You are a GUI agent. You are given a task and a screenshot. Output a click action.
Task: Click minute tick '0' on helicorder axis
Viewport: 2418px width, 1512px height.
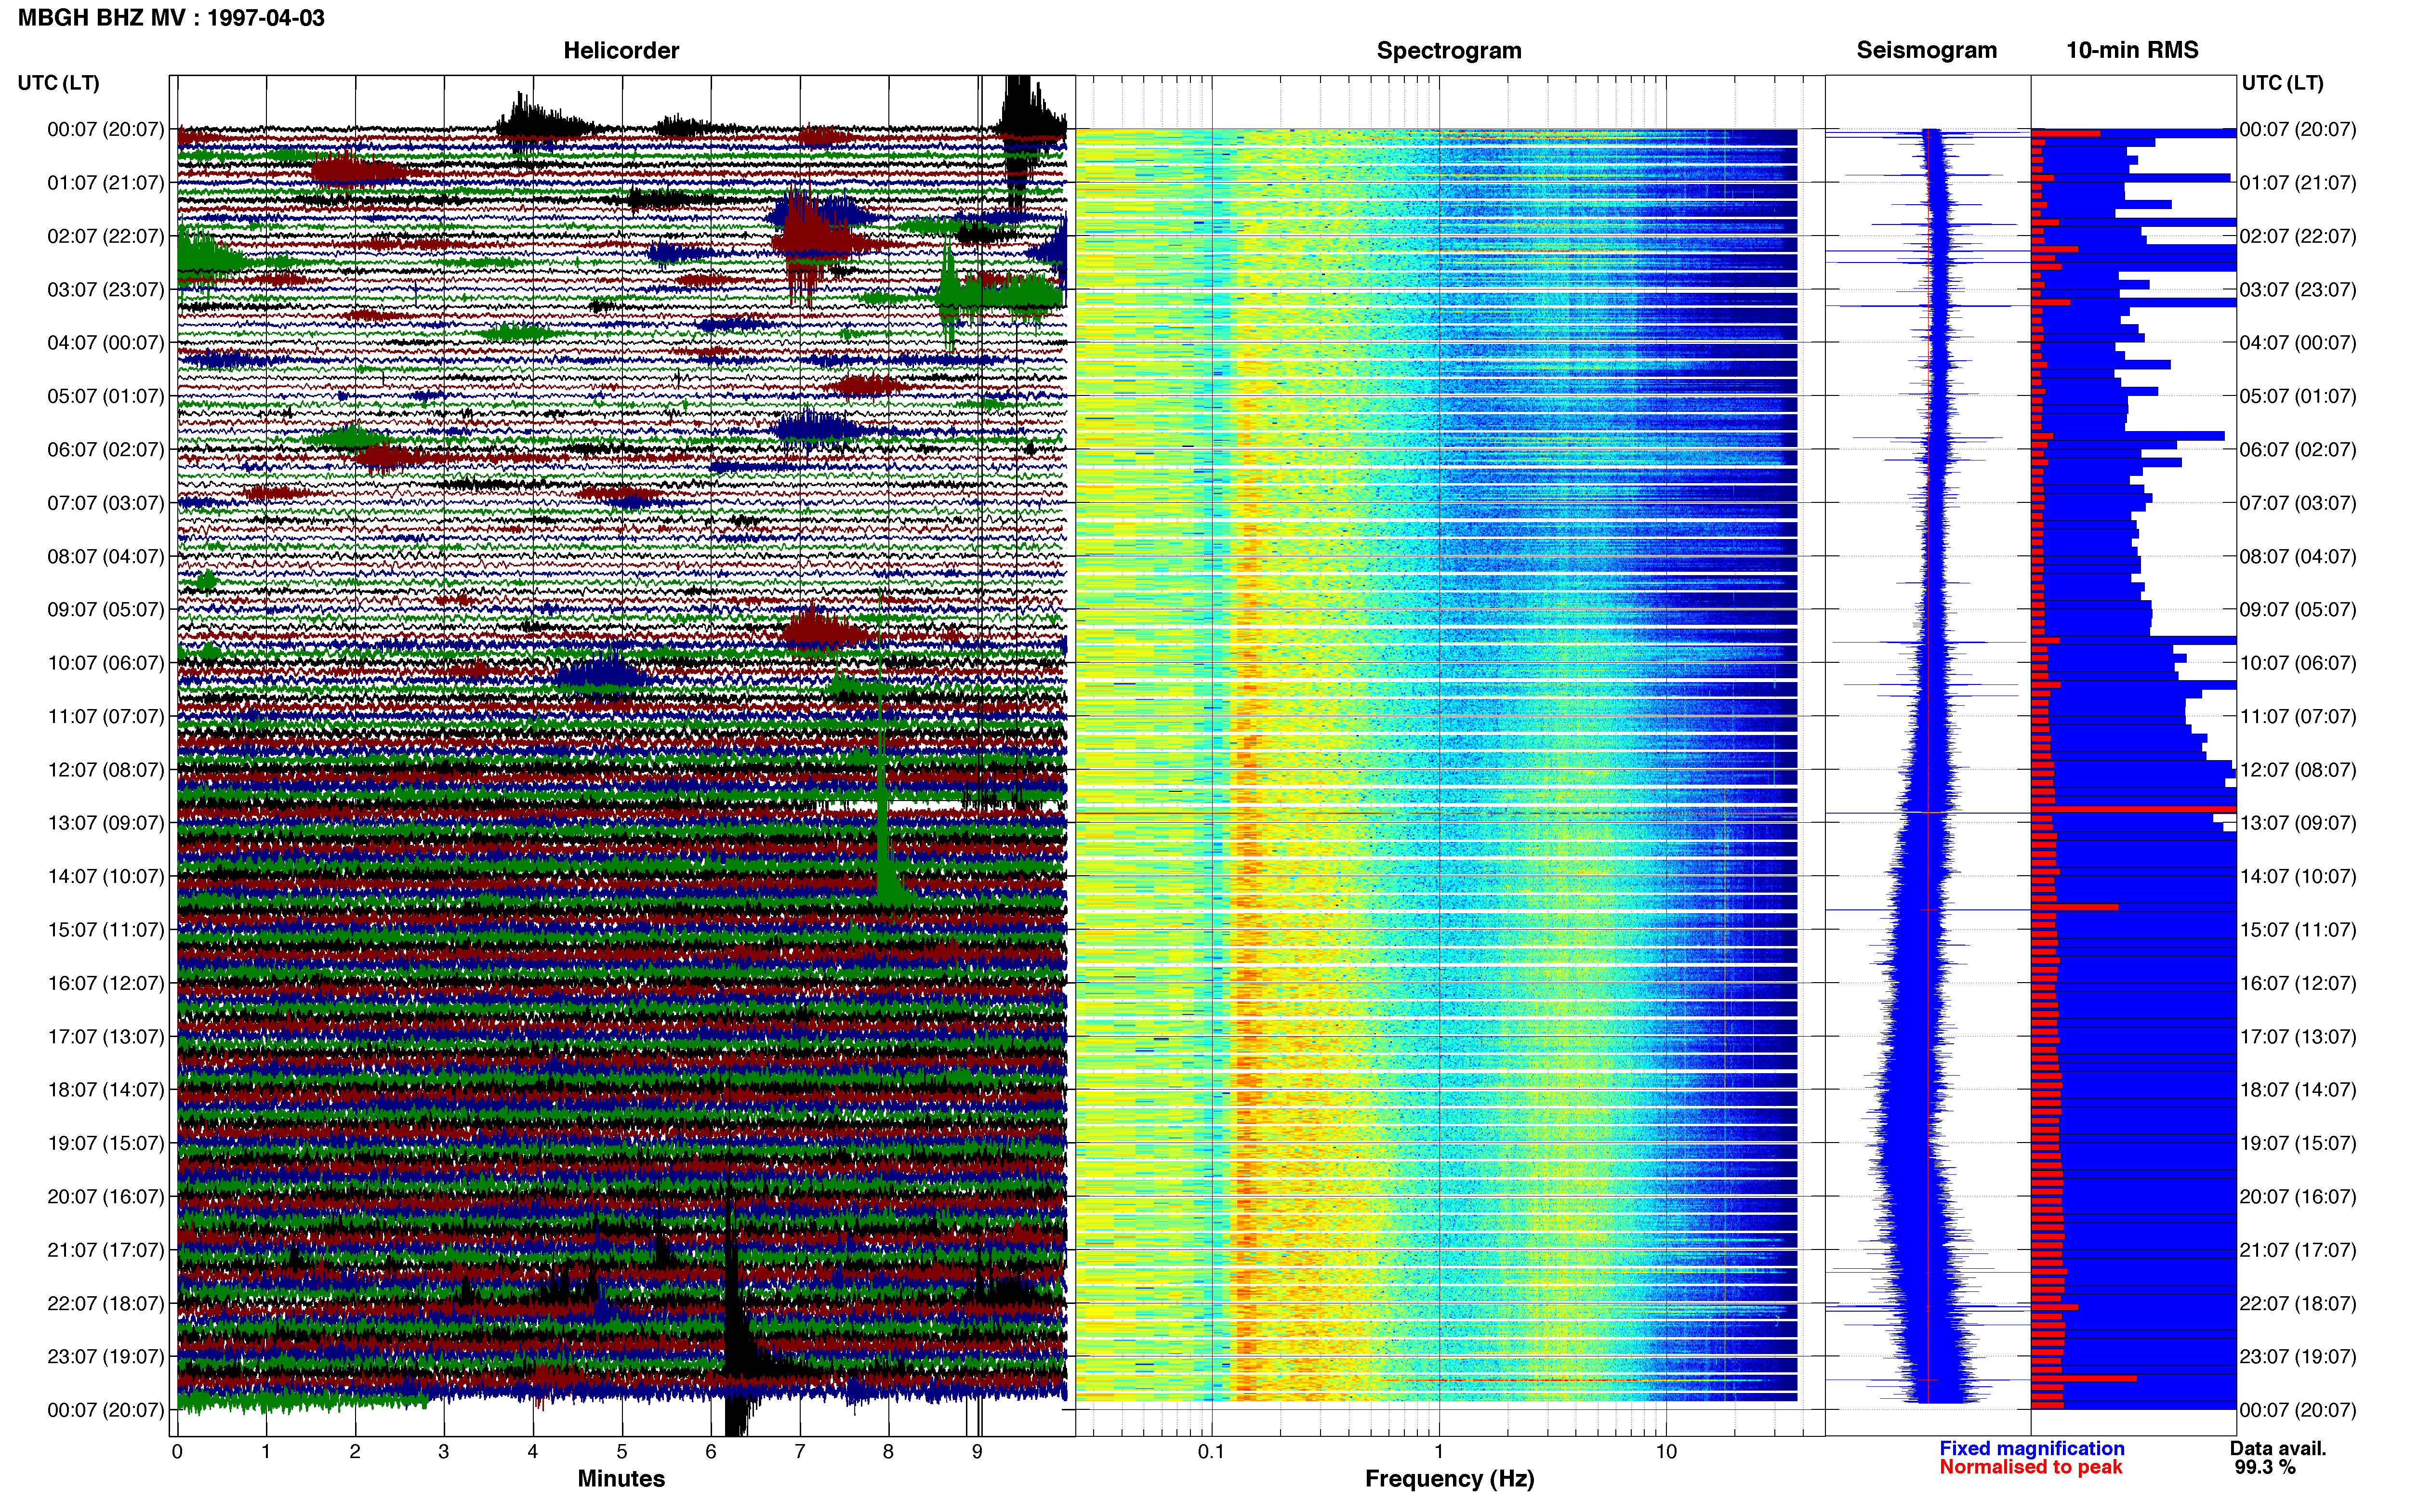click(x=177, y=1452)
